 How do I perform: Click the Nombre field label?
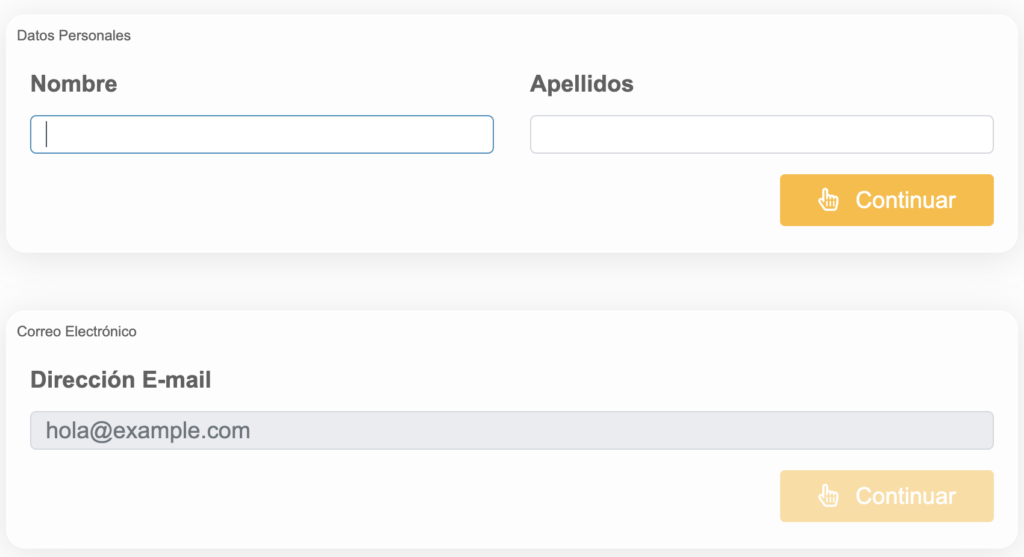(73, 84)
